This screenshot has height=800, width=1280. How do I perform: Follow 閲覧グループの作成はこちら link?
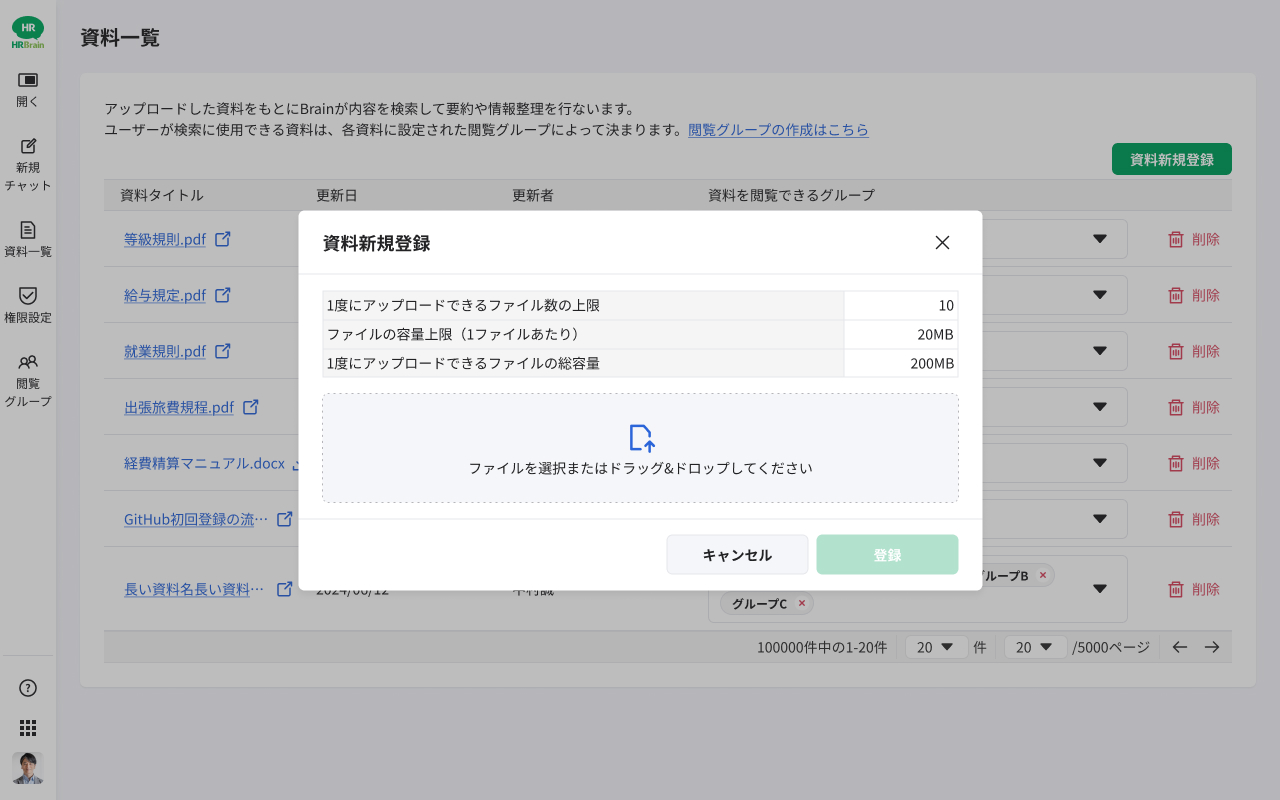(x=778, y=130)
